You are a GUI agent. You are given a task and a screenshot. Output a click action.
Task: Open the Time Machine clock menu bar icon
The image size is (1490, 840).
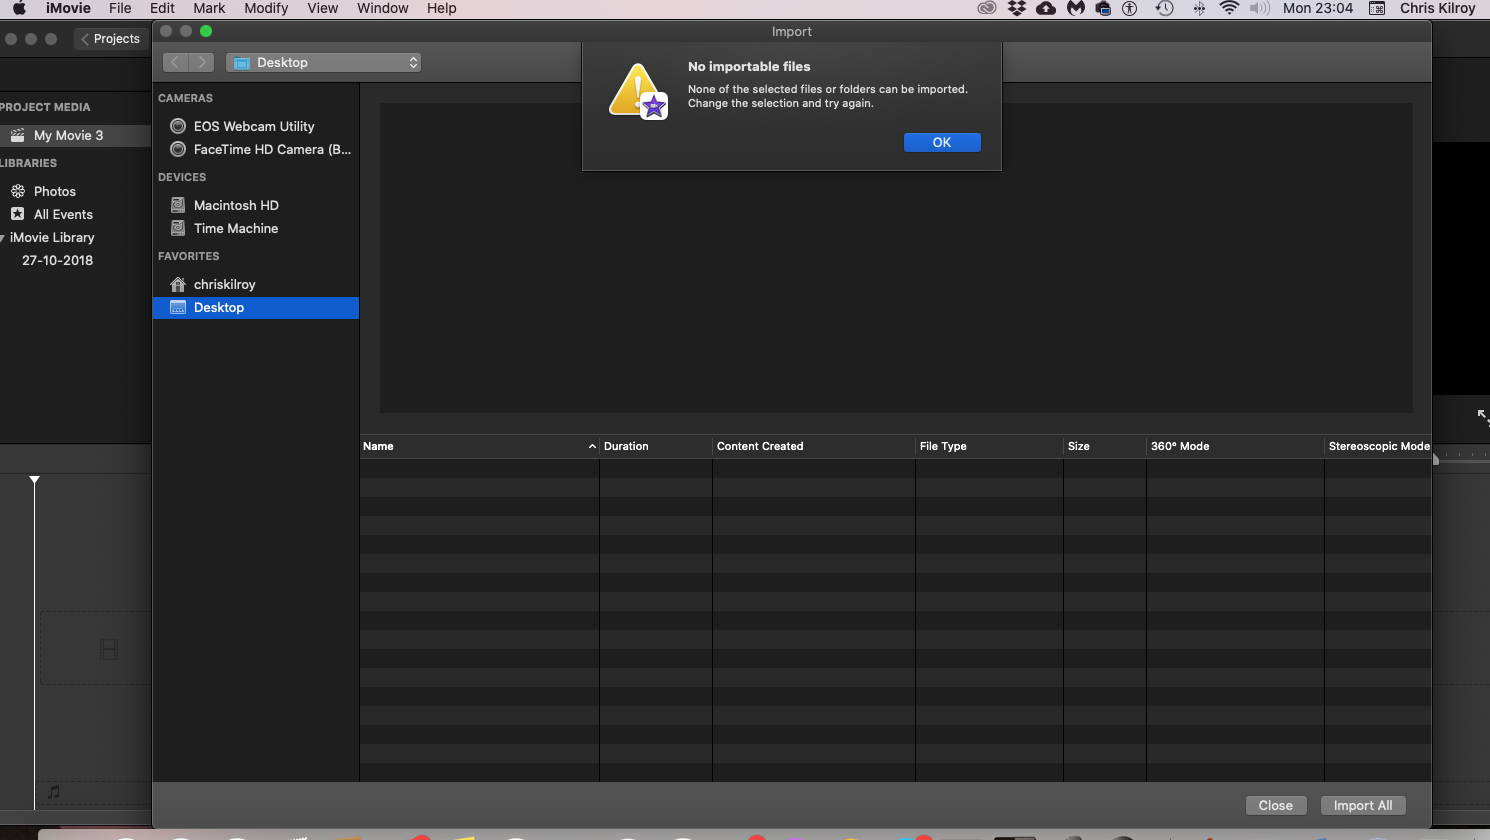click(x=1164, y=8)
